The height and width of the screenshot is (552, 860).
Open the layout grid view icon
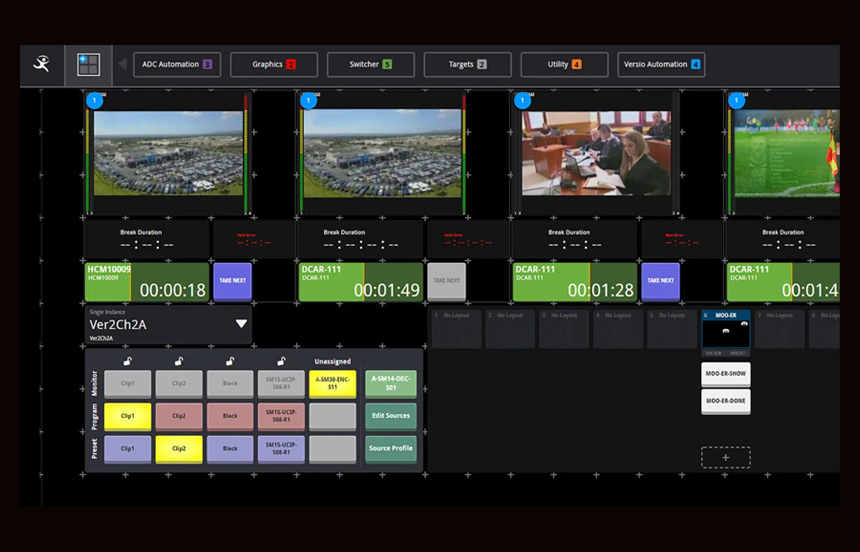click(88, 65)
